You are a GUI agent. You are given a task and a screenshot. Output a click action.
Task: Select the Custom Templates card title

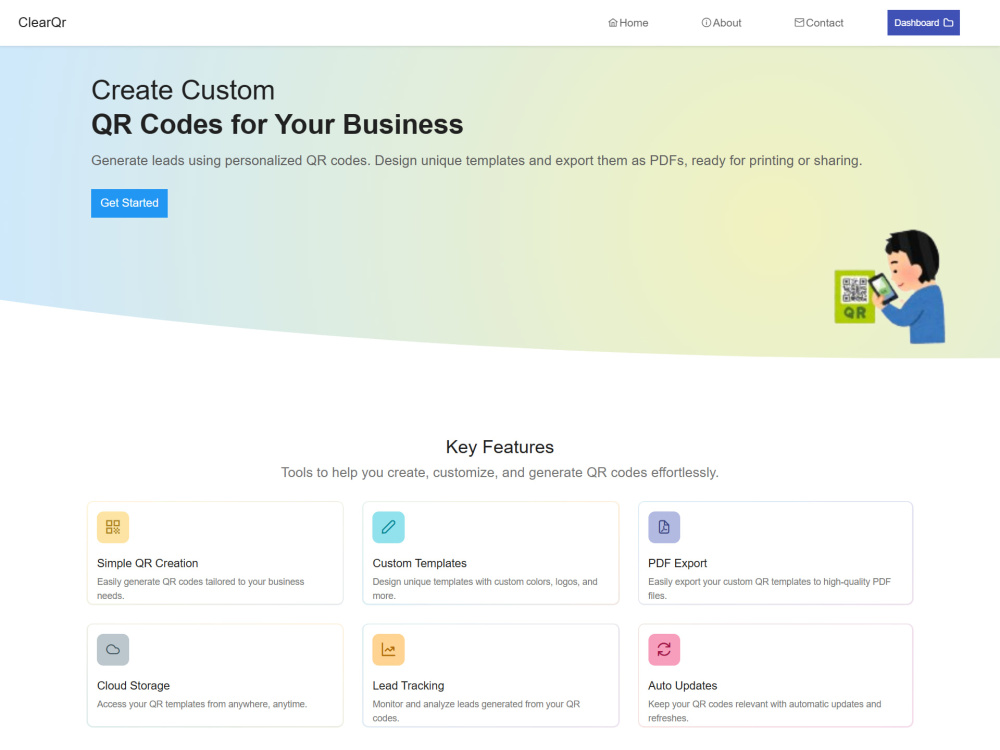[420, 563]
